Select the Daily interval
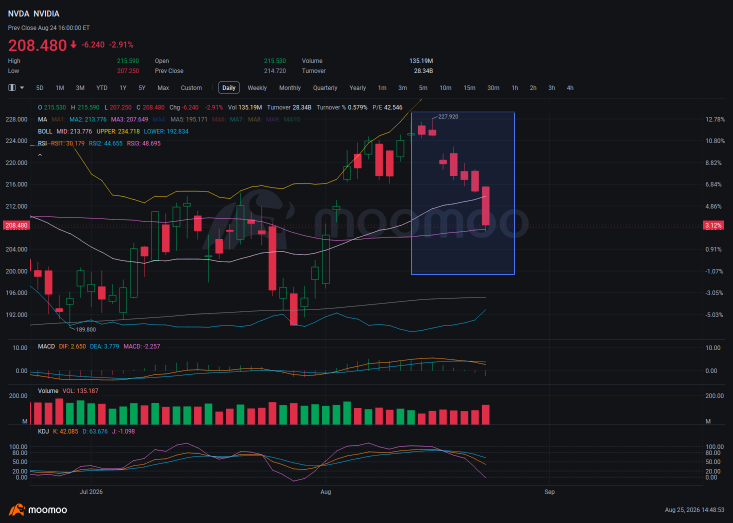Image resolution: width=733 pixels, height=523 pixels. pyautogui.click(x=229, y=88)
